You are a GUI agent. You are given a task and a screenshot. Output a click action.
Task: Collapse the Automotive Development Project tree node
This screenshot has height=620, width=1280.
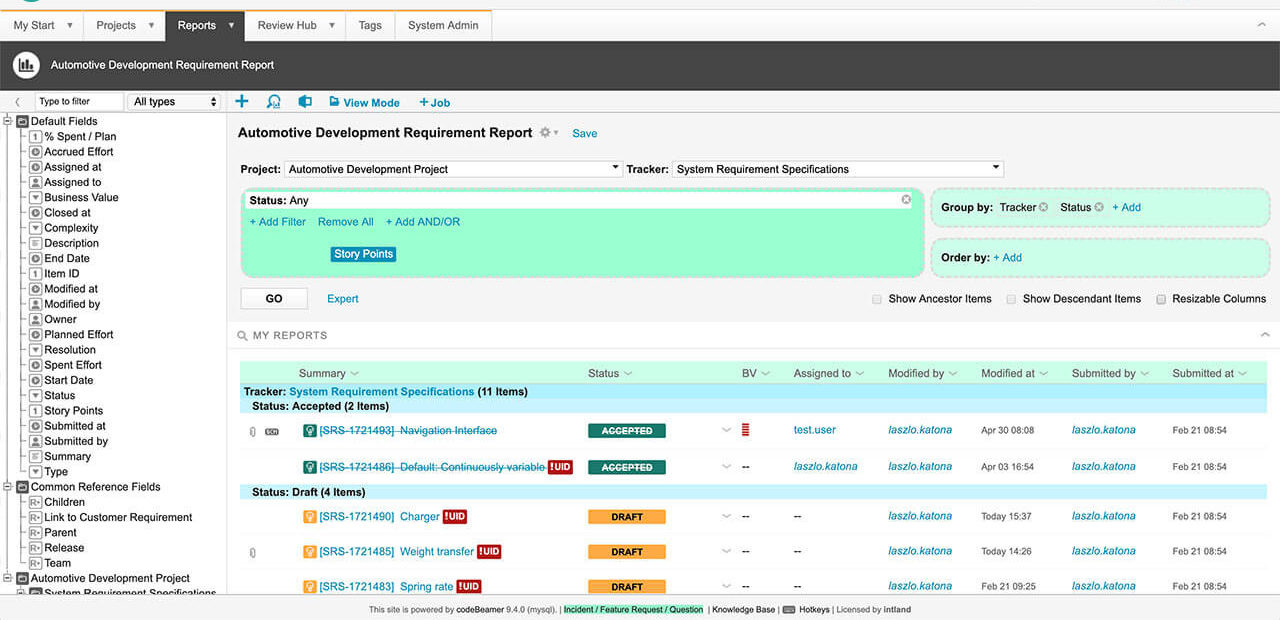(8, 578)
